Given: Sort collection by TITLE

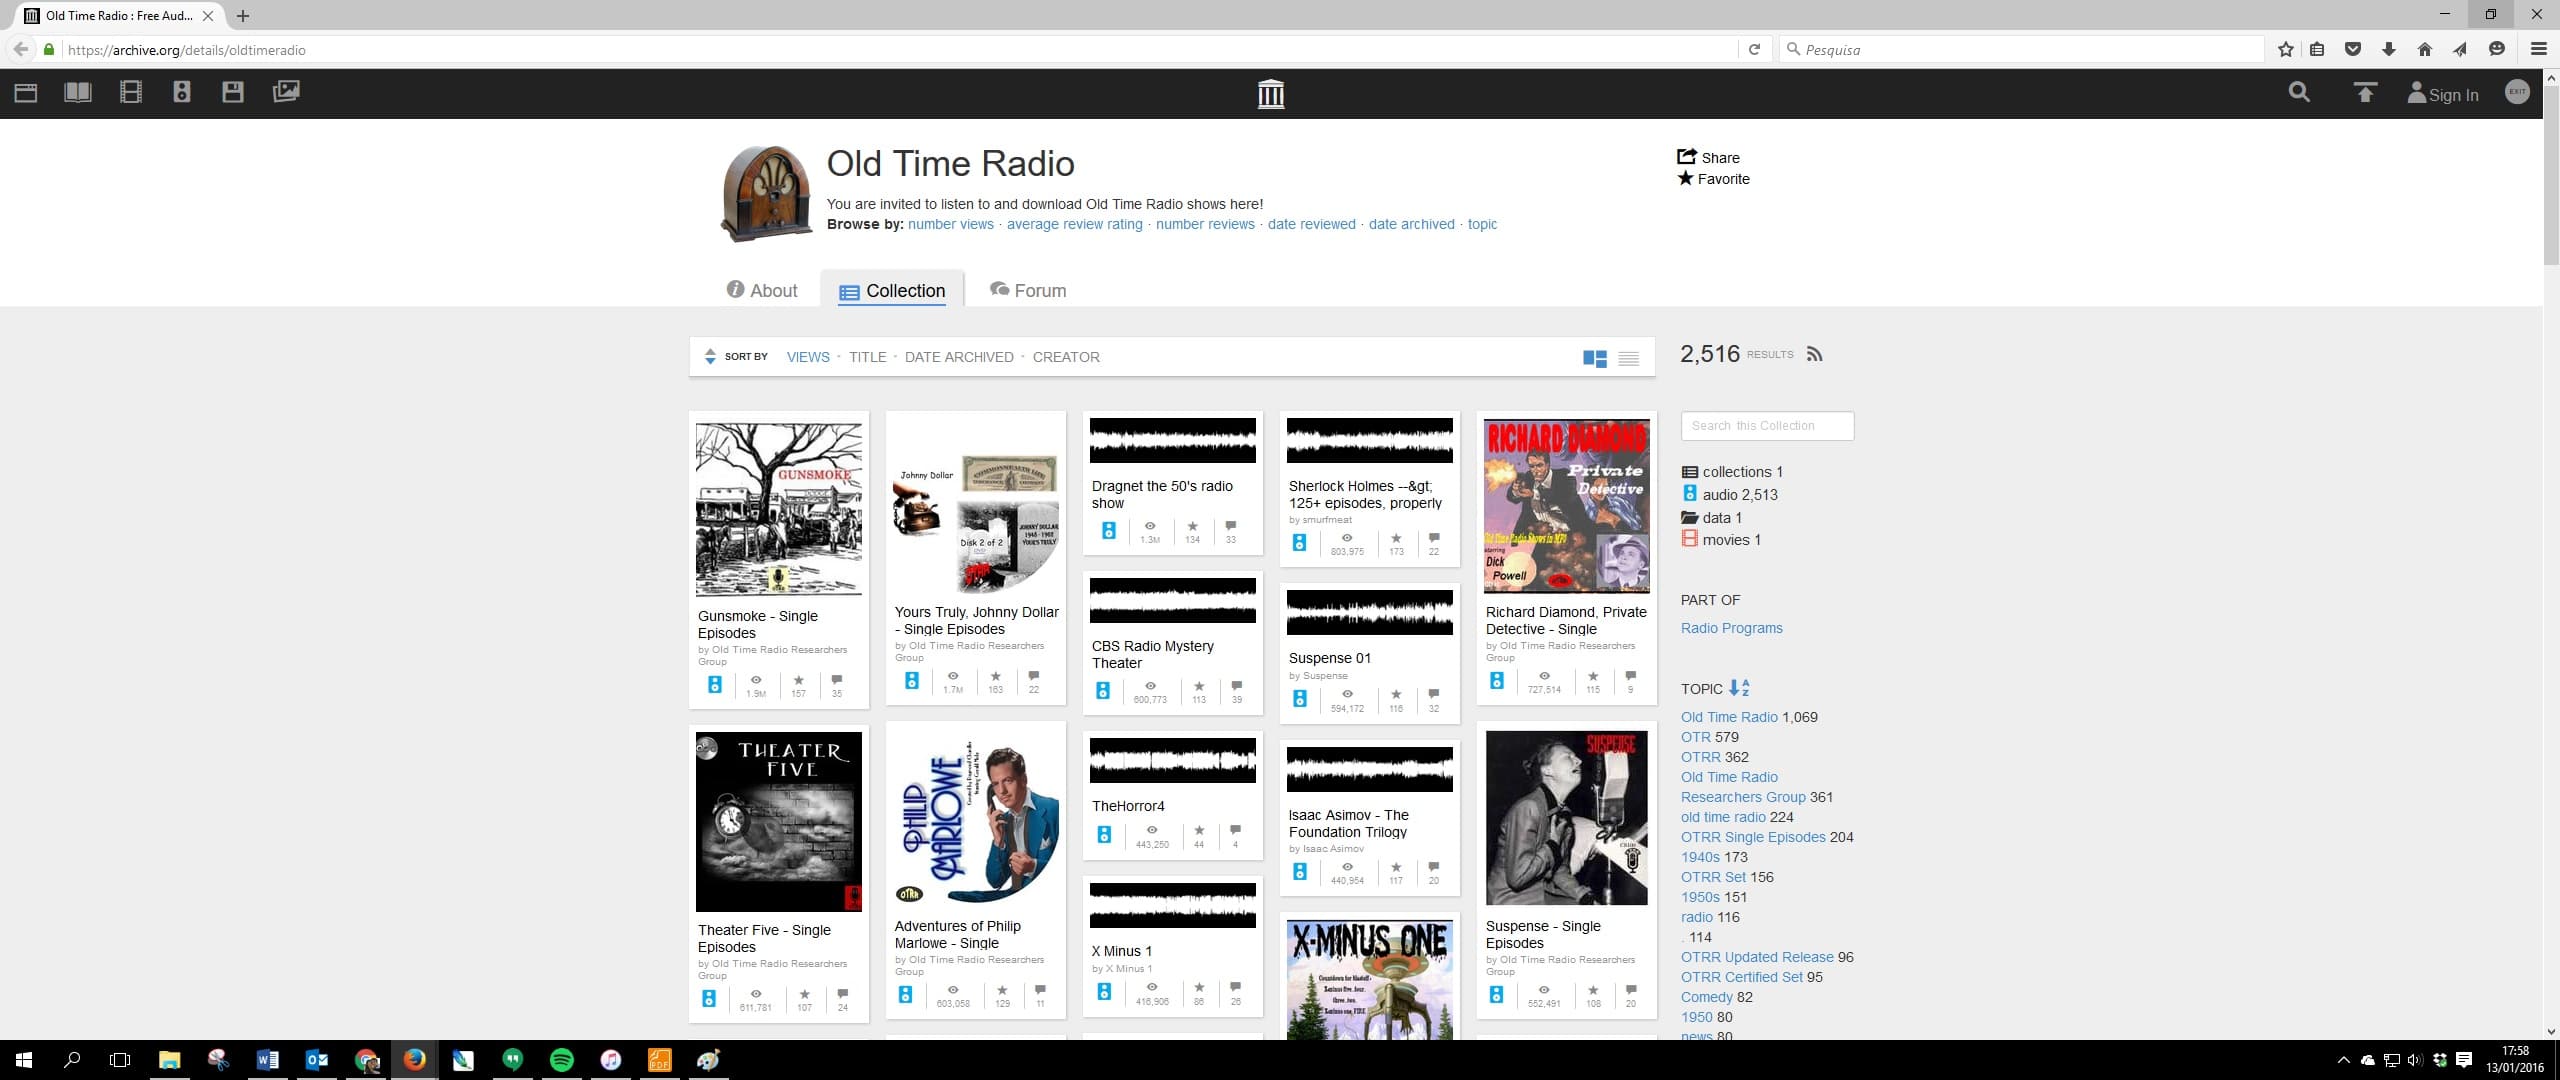Looking at the screenshot, I should [868, 357].
